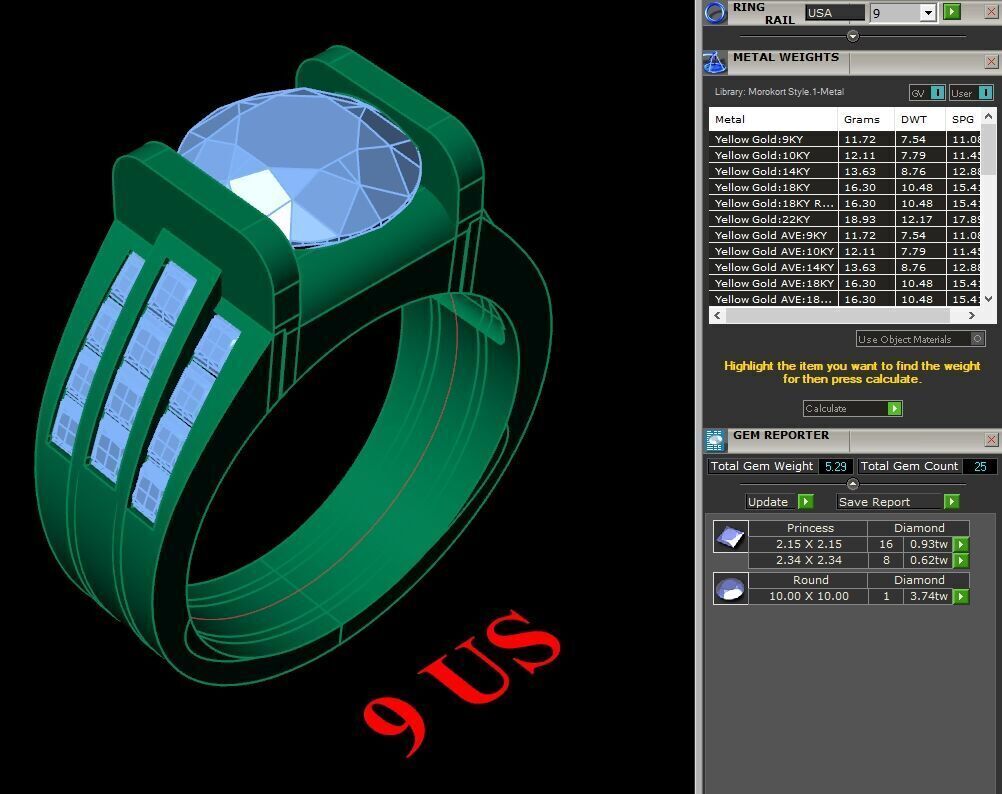The image size is (1002, 794).
Task: Click the up arrow of the metal list scrollbar
Action: [989, 116]
